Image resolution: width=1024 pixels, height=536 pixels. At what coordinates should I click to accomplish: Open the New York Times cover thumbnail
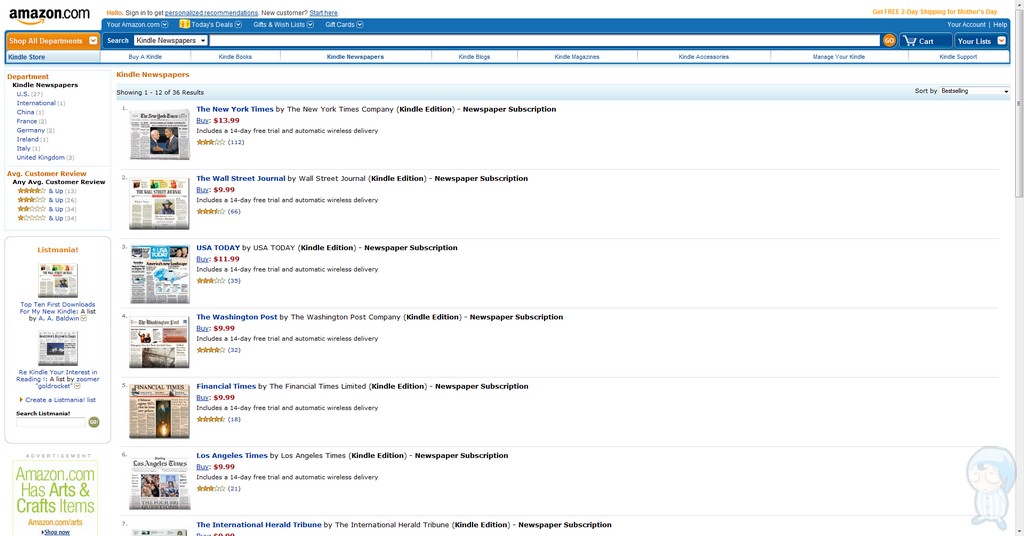click(x=159, y=135)
